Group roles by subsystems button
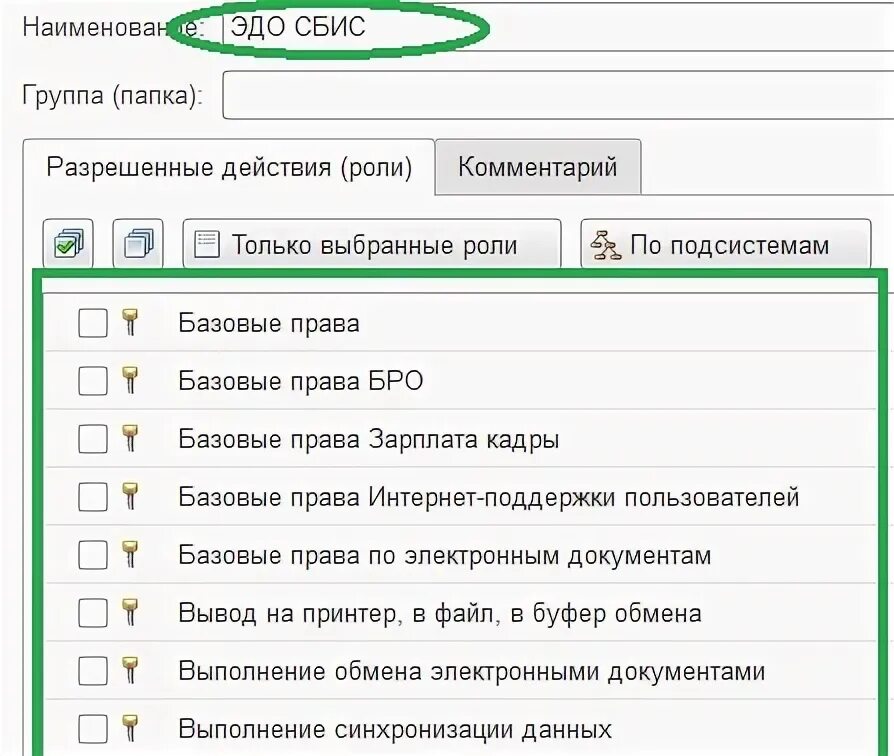The image size is (894, 756). click(x=726, y=244)
